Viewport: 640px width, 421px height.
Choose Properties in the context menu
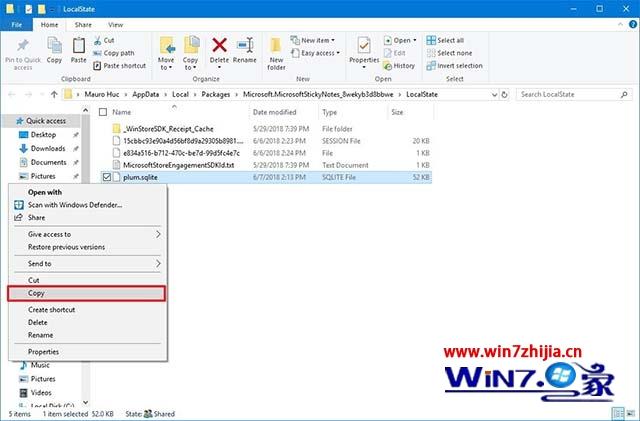tap(87, 352)
